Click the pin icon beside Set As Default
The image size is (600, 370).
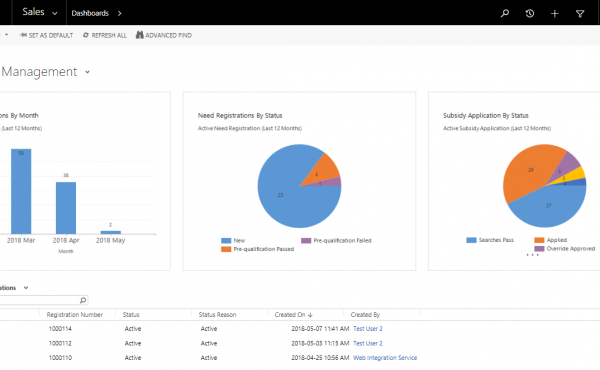(x=23, y=35)
